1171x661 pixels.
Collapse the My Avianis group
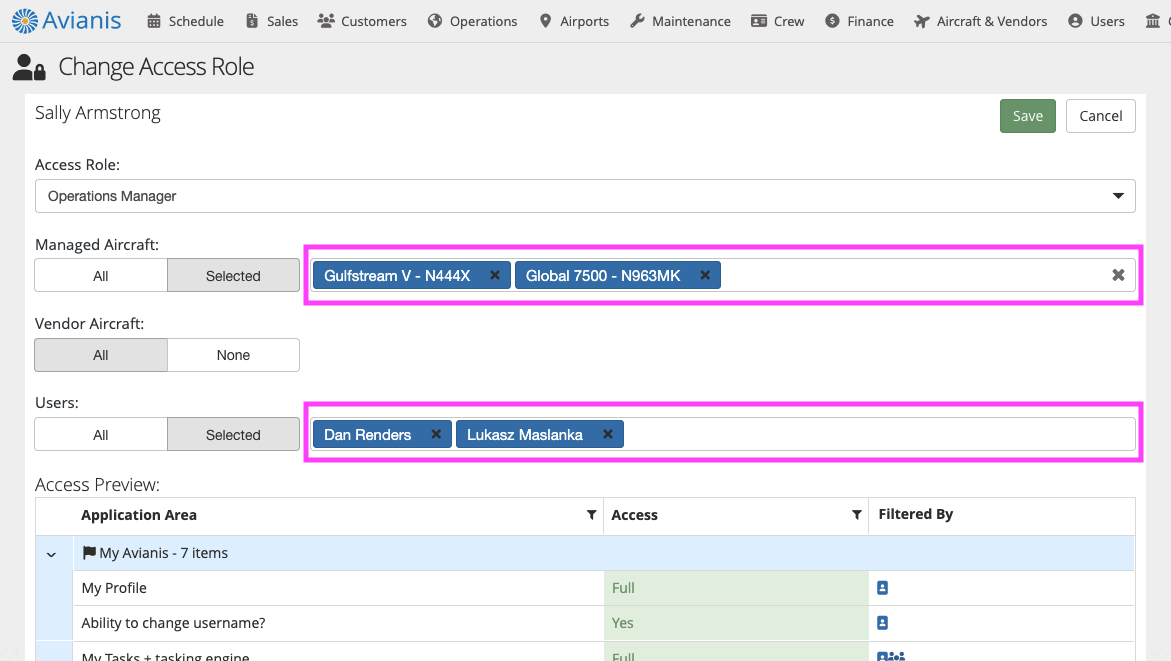(x=51, y=553)
